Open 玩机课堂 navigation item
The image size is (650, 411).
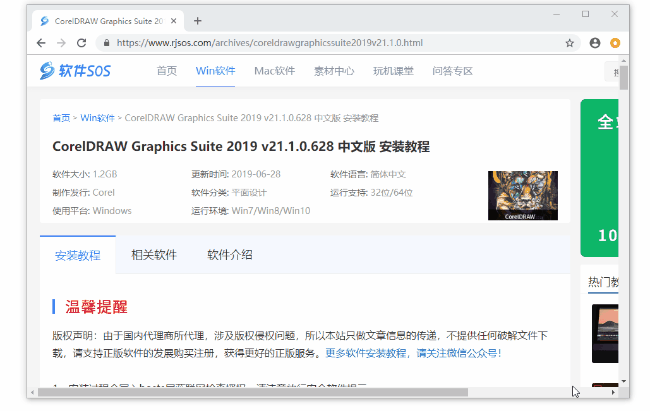coord(393,71)
